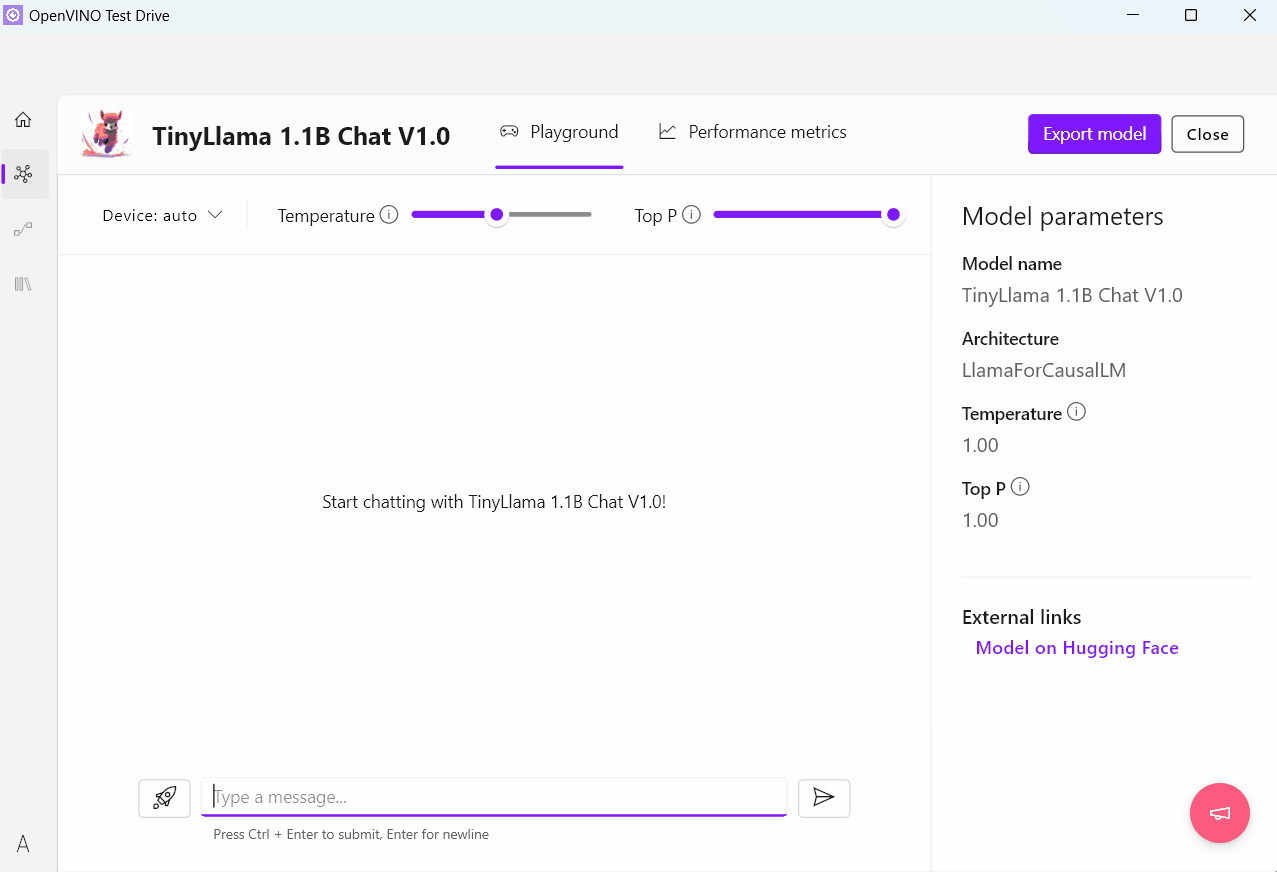Click the Top P info icon near the slider
Image resolution: width=1277 pixels, height=872 pixels.
click(691, 214)
